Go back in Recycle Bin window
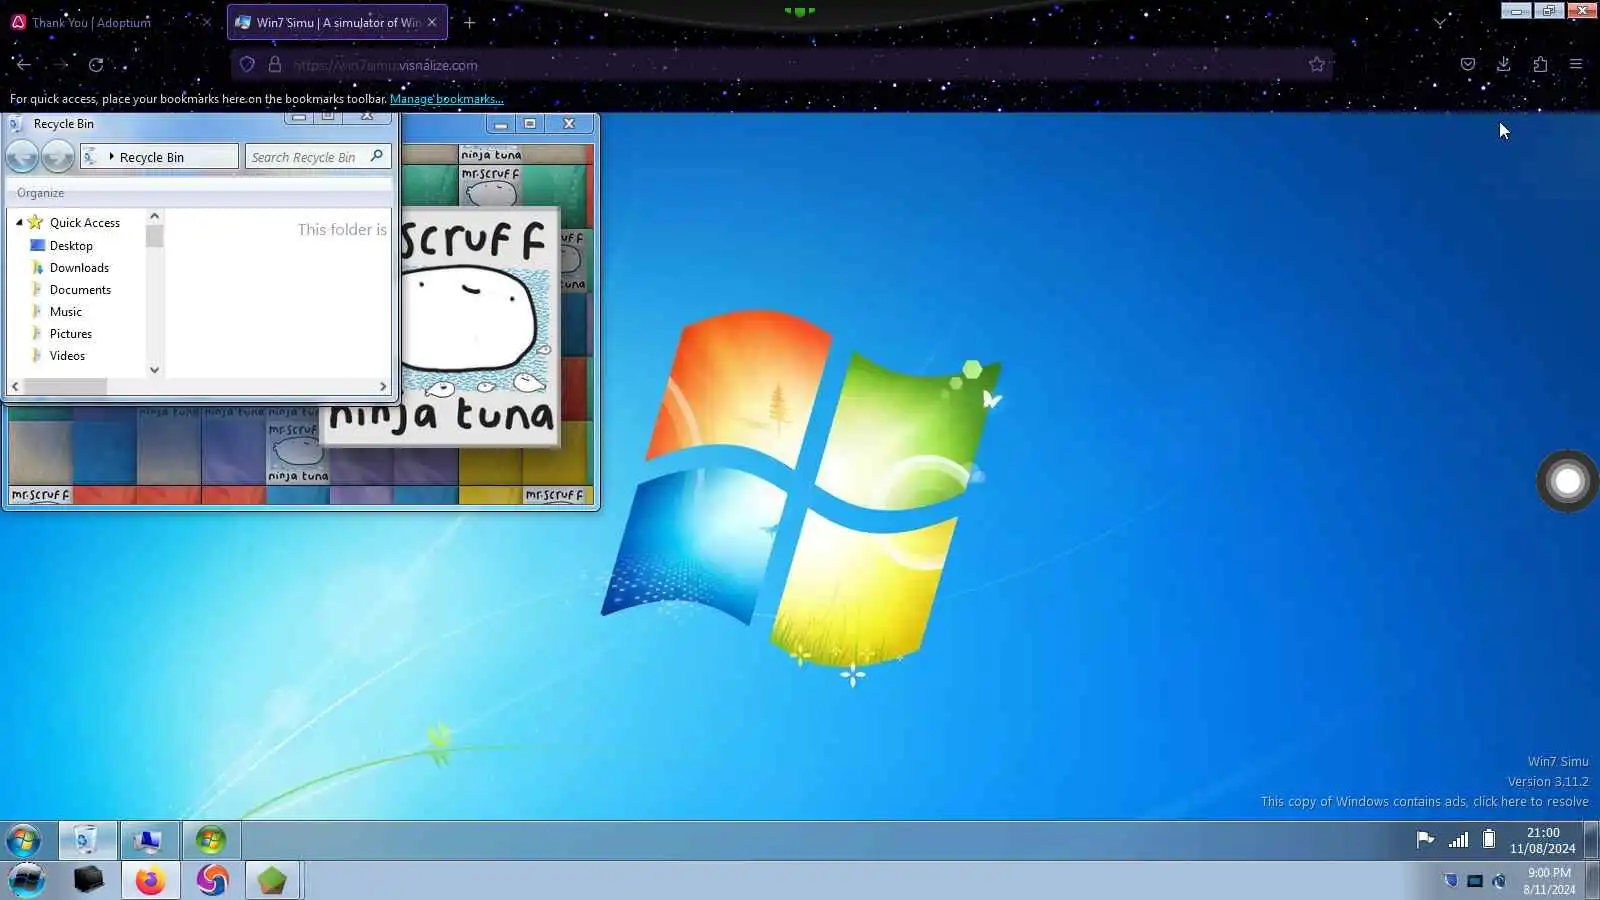Image resolution: width=1600 pixels, height=900 pixels. point(22,157)
